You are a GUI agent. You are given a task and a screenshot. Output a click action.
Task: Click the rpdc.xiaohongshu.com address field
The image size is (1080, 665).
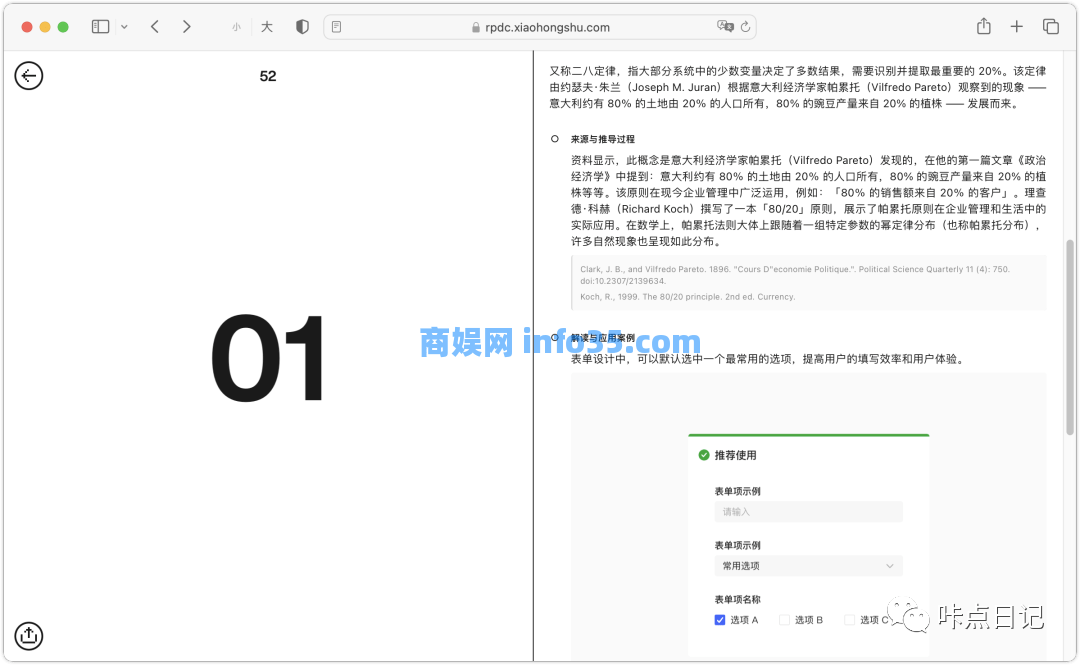[x=541, y=27]
